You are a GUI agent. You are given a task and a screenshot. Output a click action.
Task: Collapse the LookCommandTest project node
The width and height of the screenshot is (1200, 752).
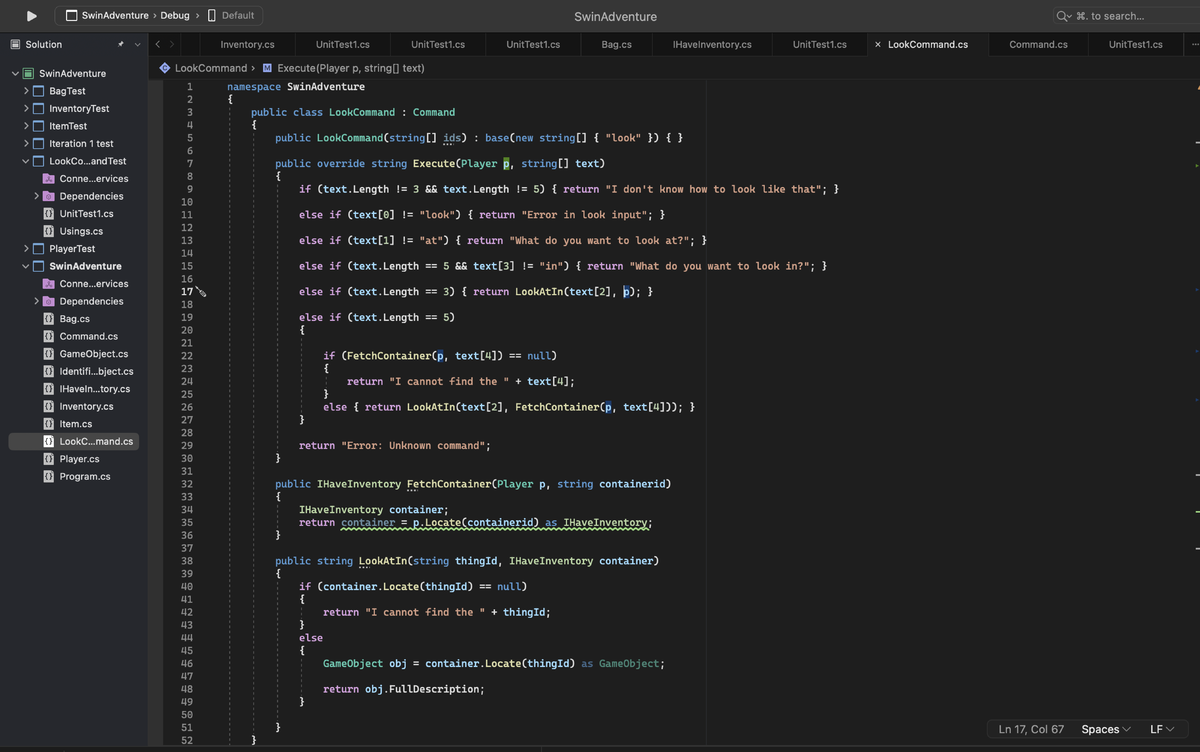tap(26, 161)
